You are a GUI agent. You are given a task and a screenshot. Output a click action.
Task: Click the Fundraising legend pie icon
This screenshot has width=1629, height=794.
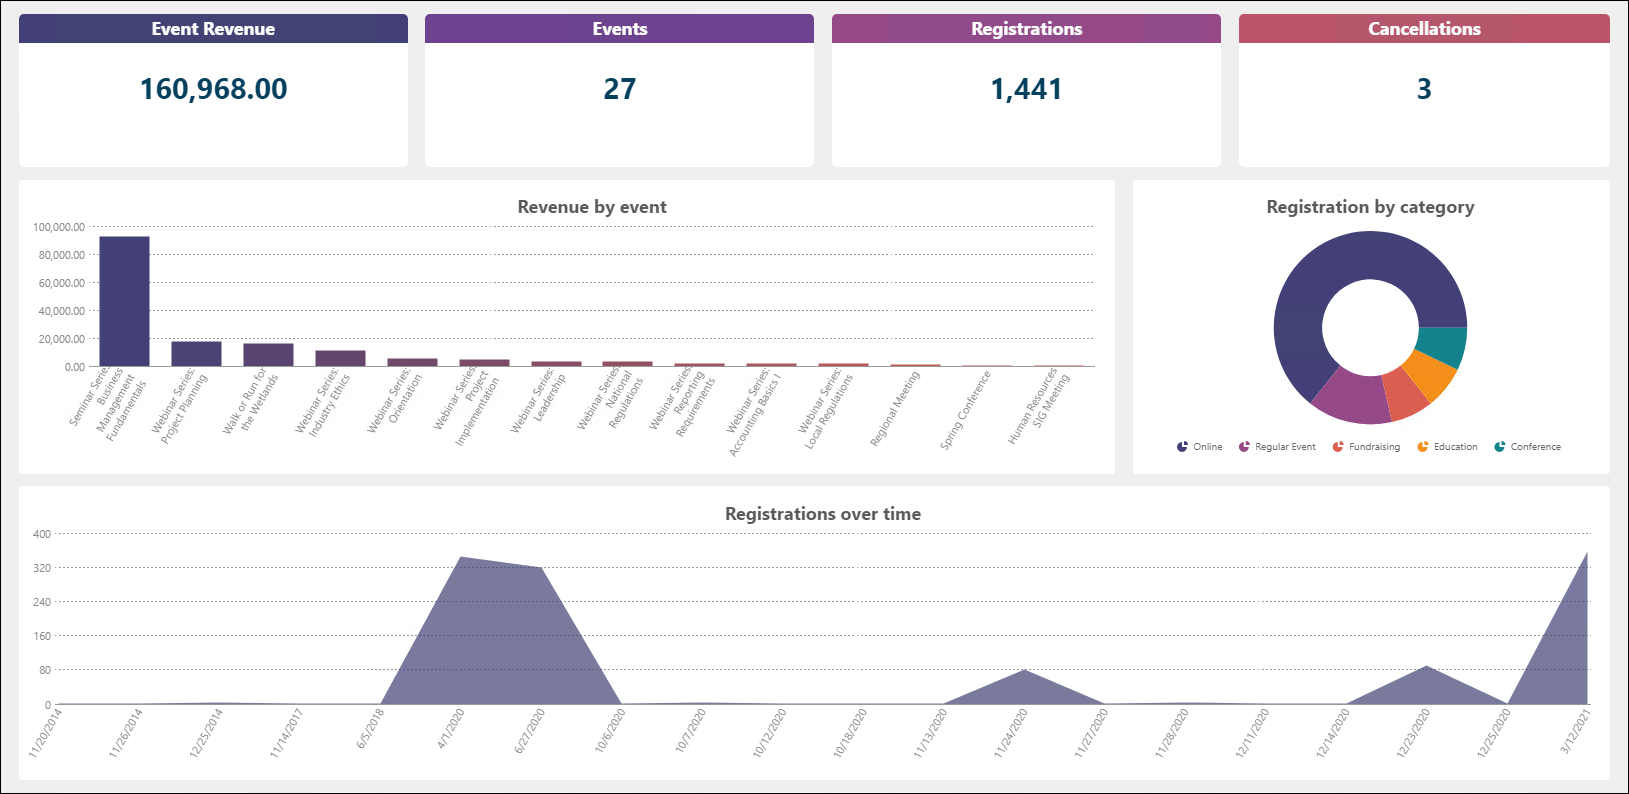[1338, 447]
